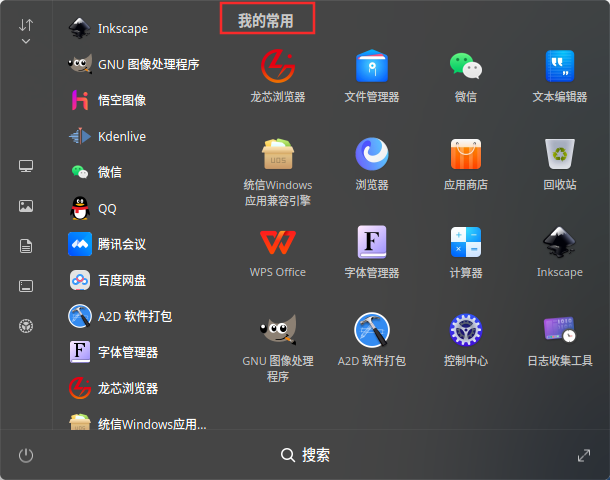Image resolution: width=610 pixels, height=480 pixels.
Task: Open 文件管理器 in the favorites grid
Action: click(372, 76)
